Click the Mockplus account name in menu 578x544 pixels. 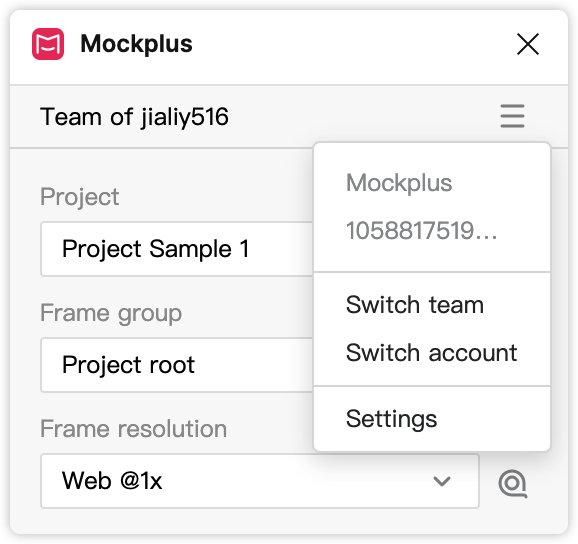pyautogui.click(x=399, y=183)
